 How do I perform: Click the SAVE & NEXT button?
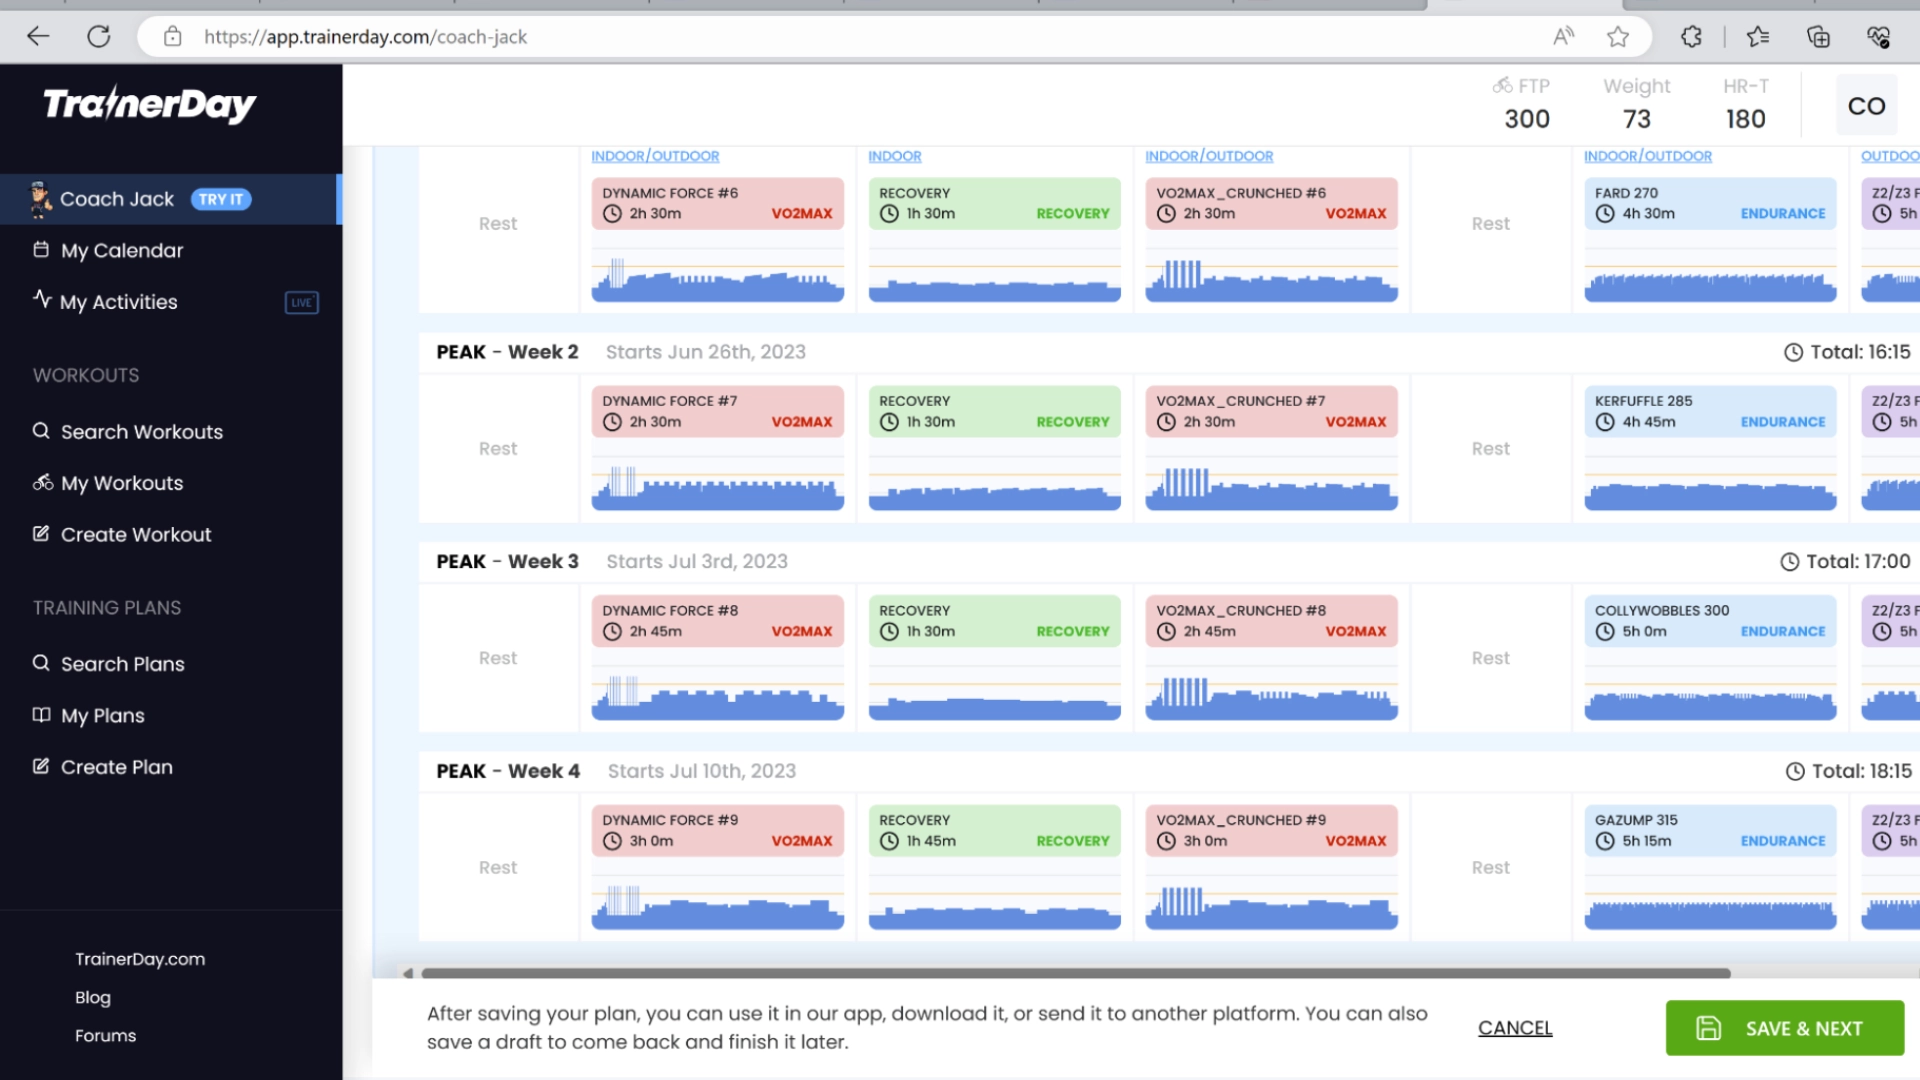(x=1784, y=1028)
